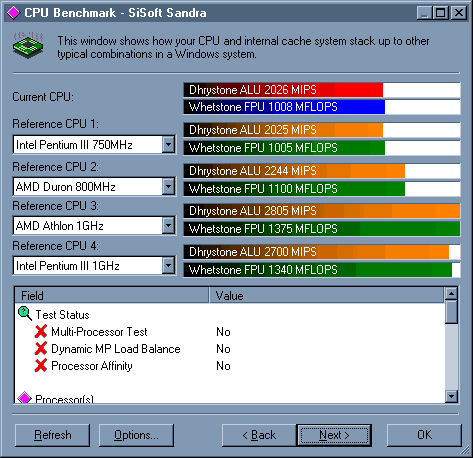Screen dimensions: 473x458
Task: Click the list scrollbar down arrow
Action: click(x=452, y=396)
